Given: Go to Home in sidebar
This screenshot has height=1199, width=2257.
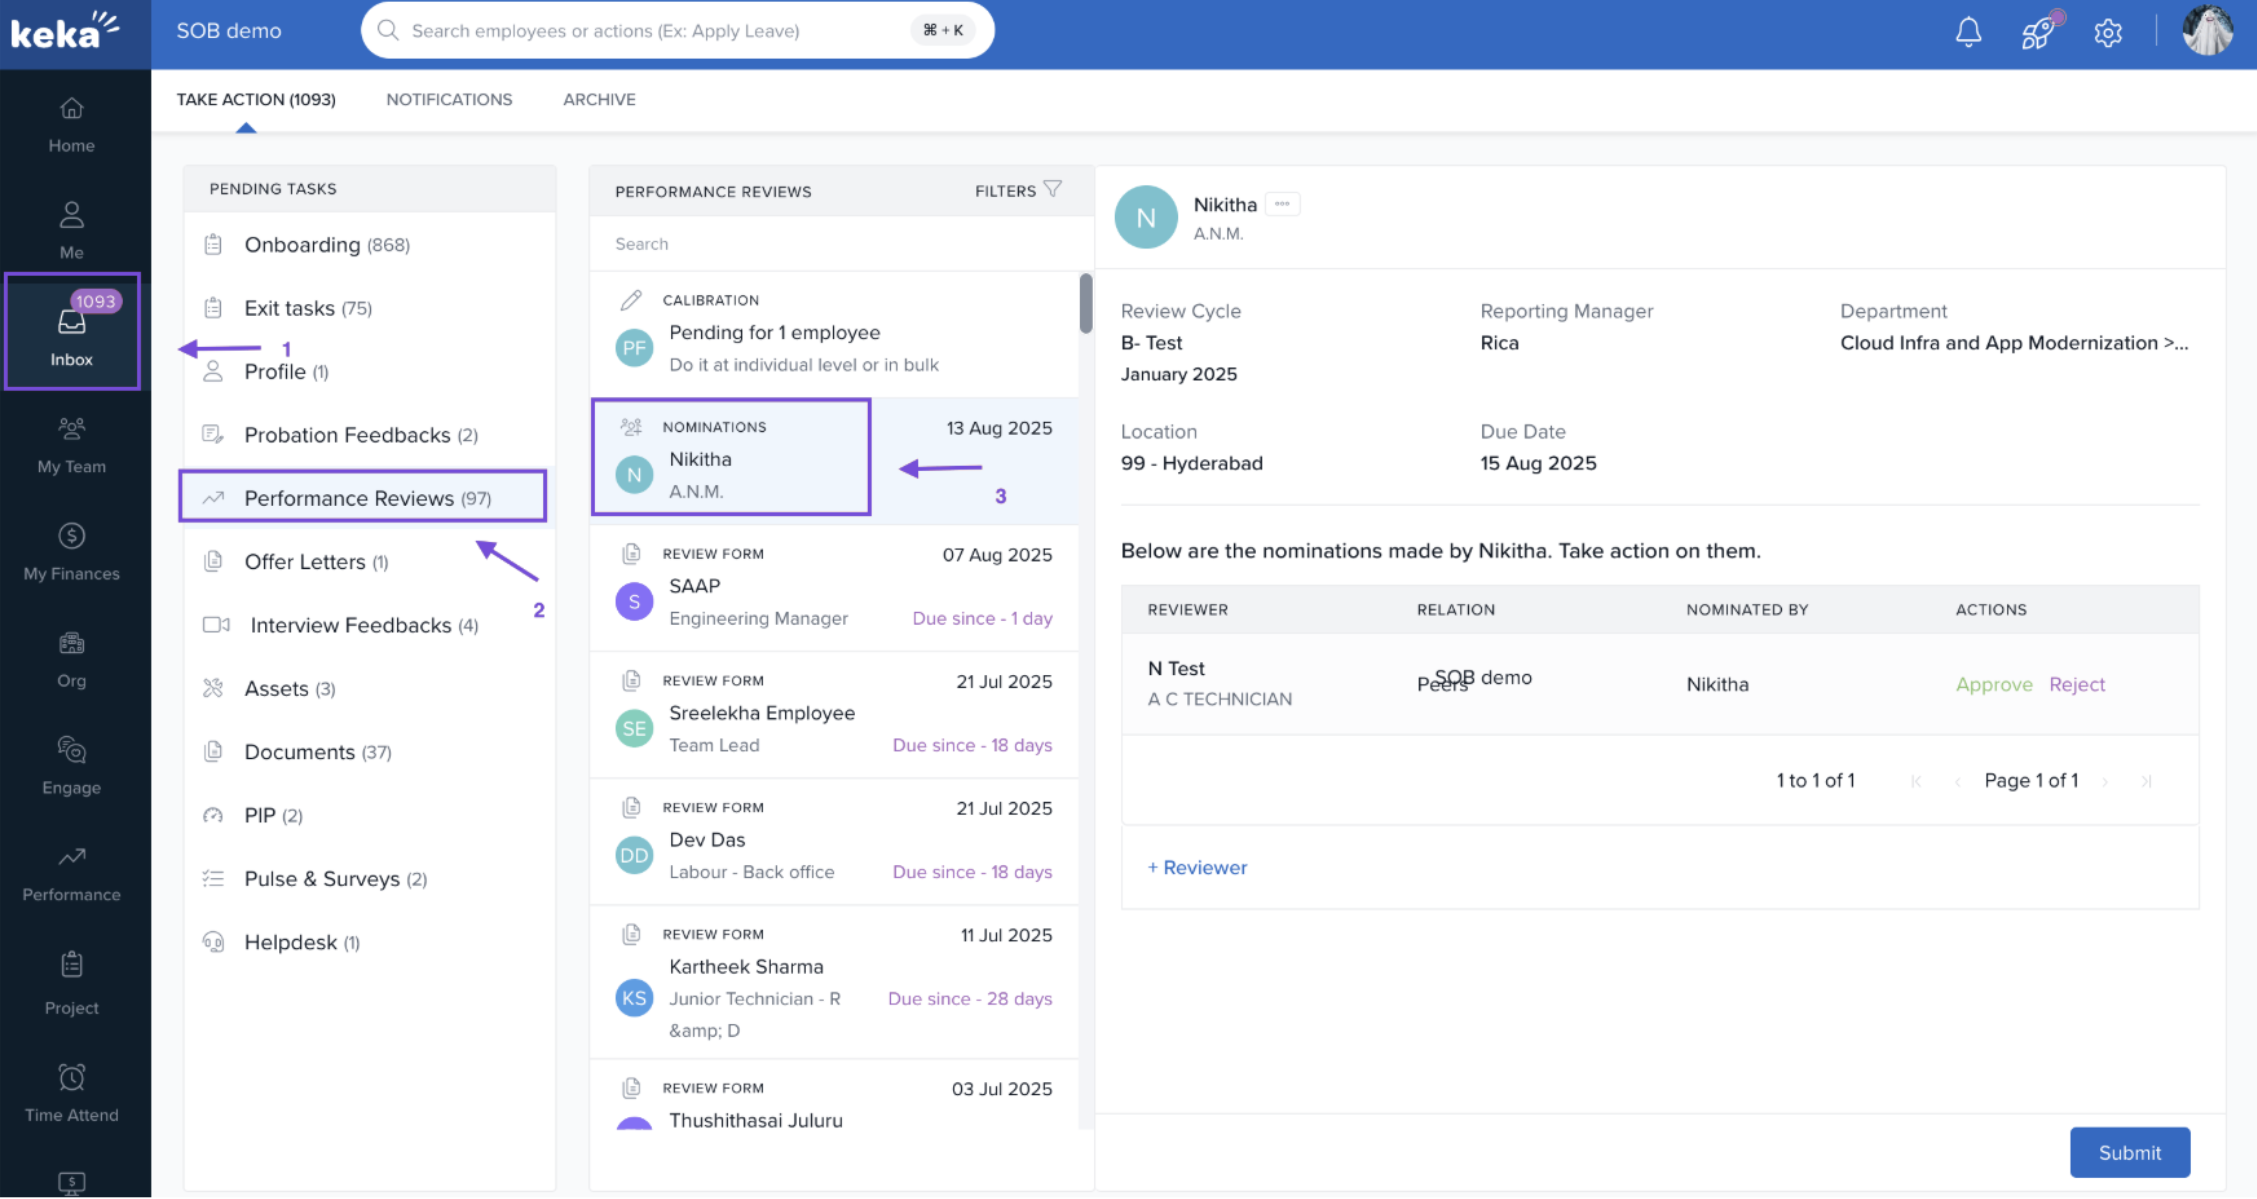Looking at the screenshot, I should pyautogui.click(x=71, y=124).
